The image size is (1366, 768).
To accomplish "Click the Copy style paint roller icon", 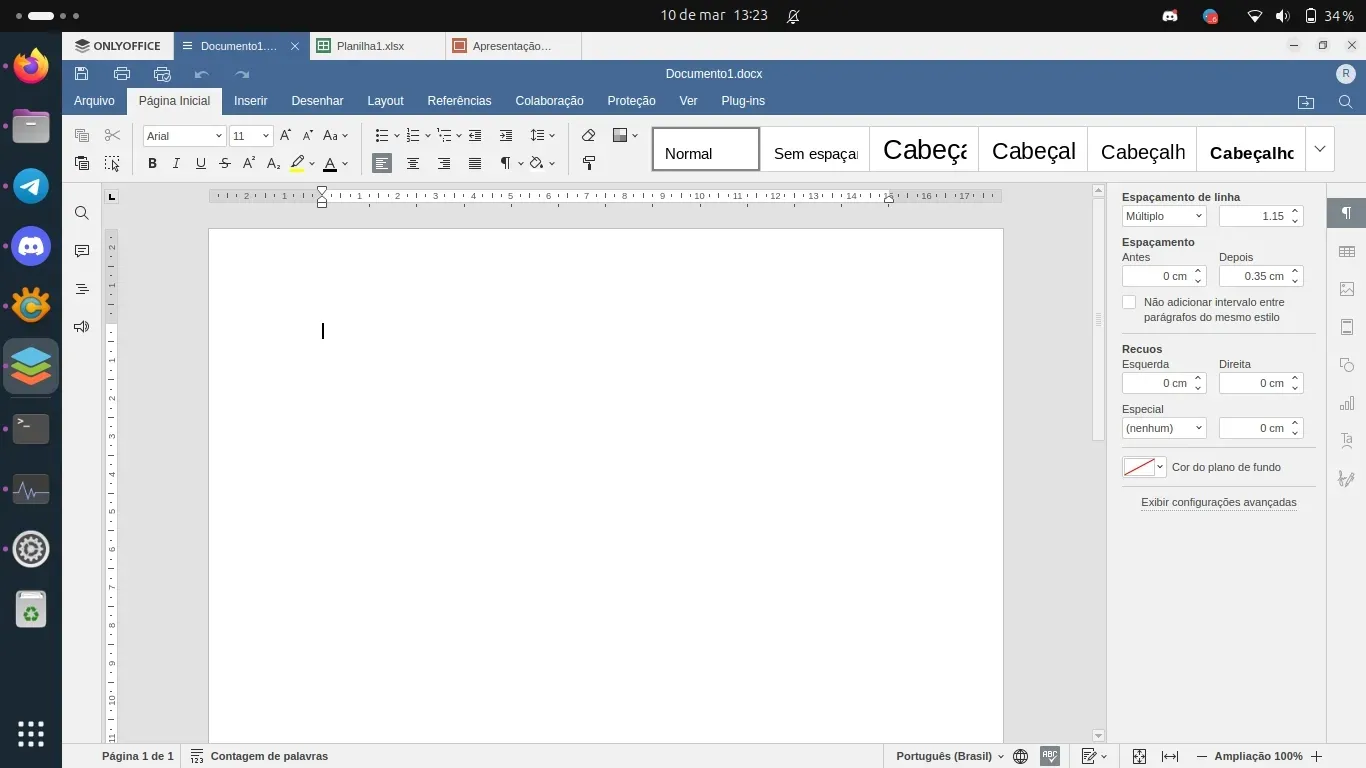I will pyautogui.click(x=588, y=164).
